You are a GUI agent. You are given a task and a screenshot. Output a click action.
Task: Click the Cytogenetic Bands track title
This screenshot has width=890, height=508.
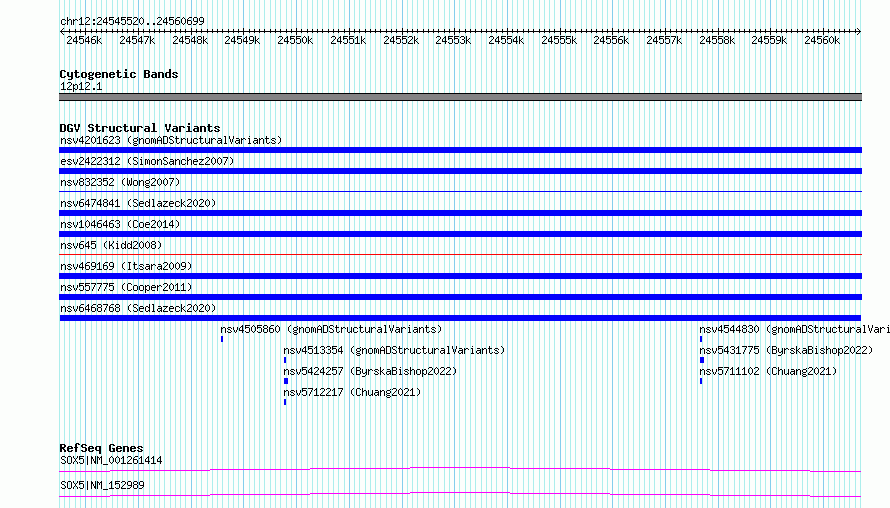[x=119, y=74]
